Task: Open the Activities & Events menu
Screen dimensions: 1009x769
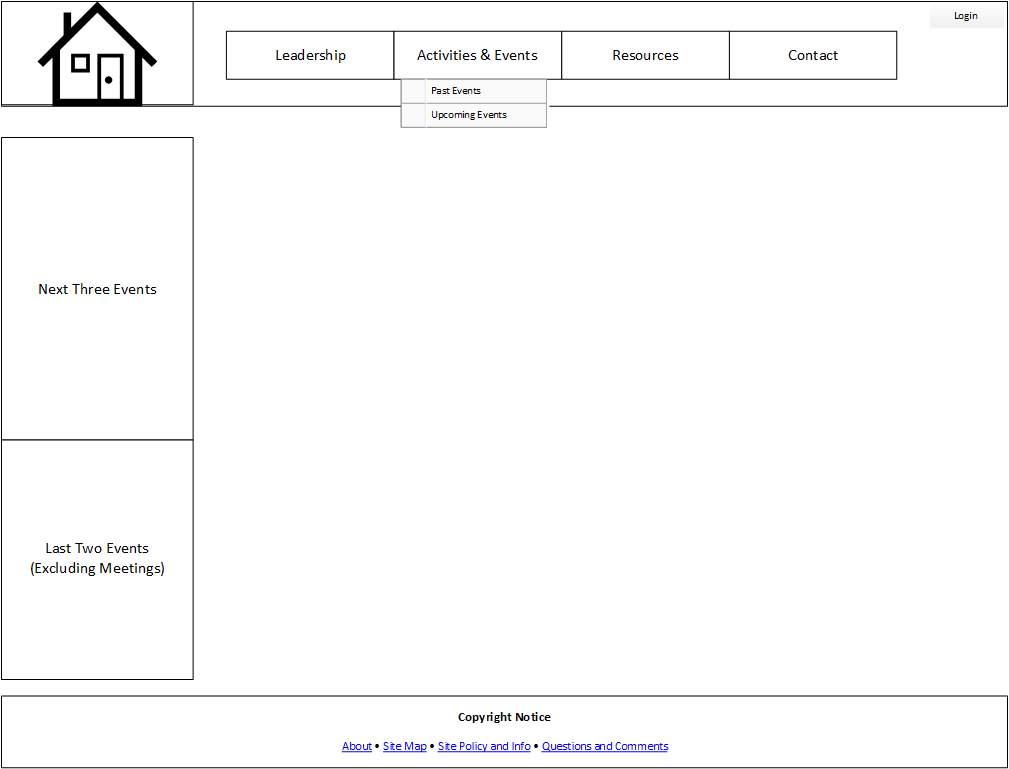Action: 477,55
